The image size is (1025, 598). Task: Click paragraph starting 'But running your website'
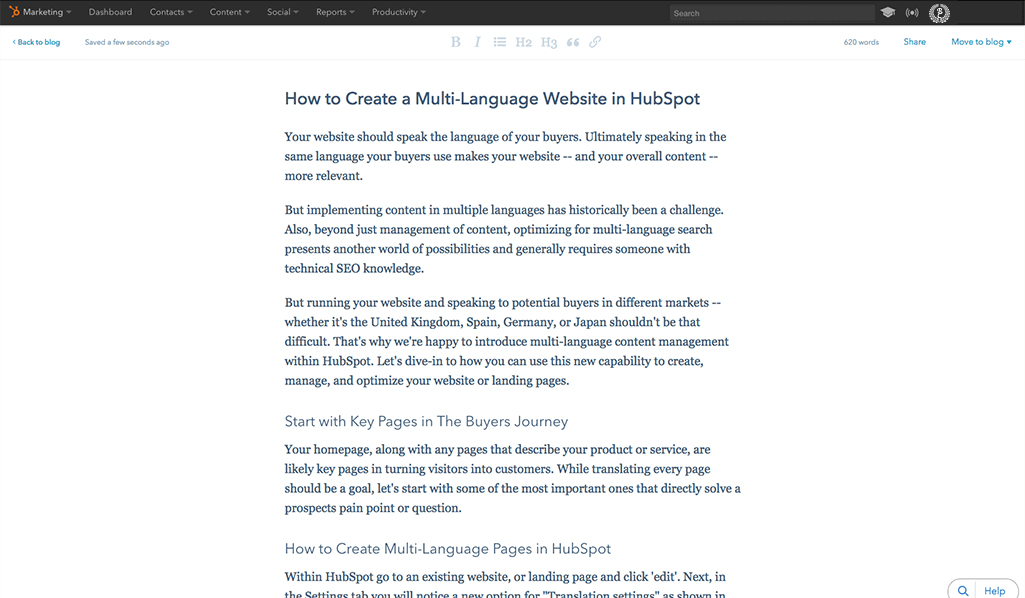click(507, 341)
